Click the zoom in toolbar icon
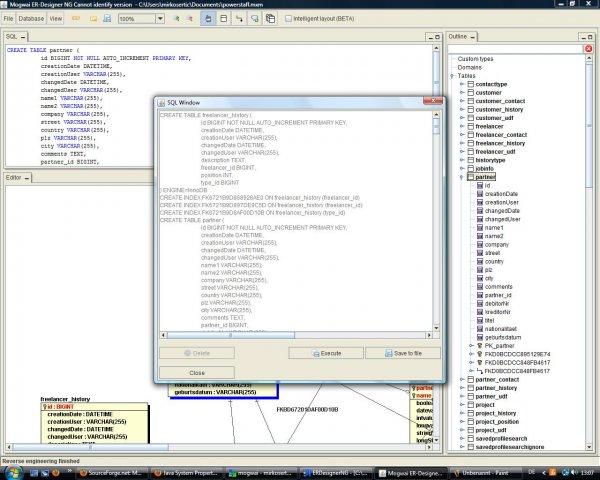The width and height of the screenshot is (600, 480). (176, 18)
